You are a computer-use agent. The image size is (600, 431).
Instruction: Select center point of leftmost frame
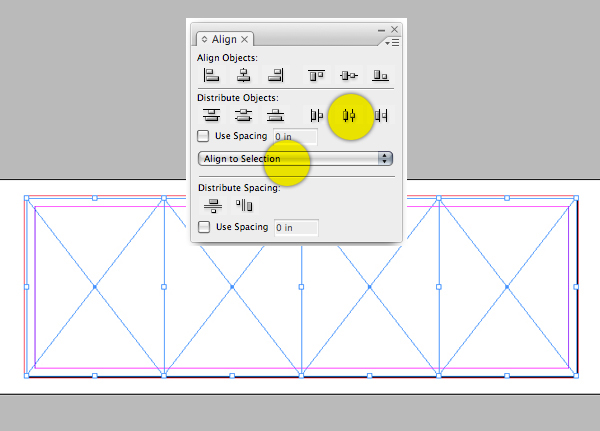point(95,287)
